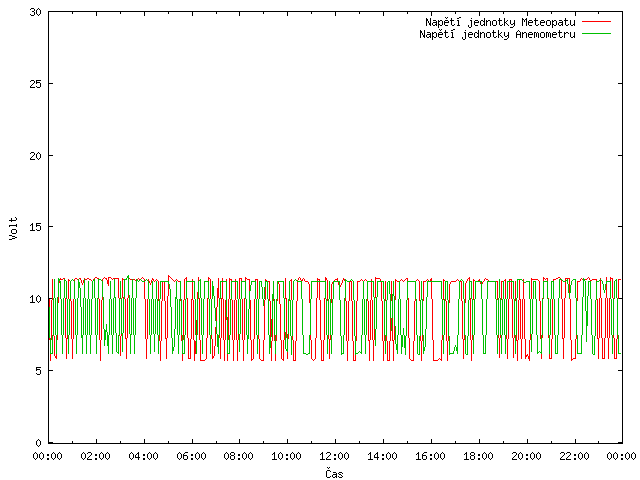The image size is (640, 480).
Task: Click the red legend line sample
Action: [596, 21]
